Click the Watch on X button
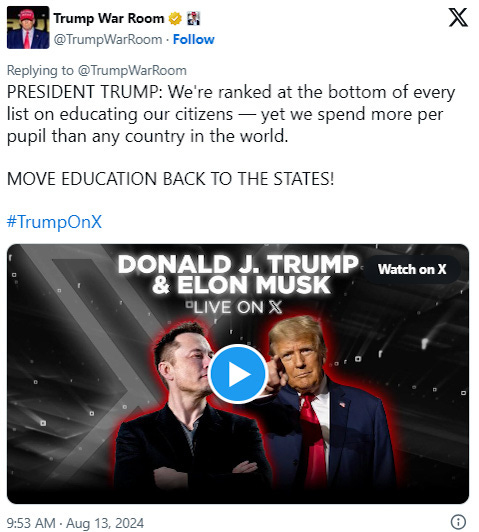 click(x=412, y=269)
